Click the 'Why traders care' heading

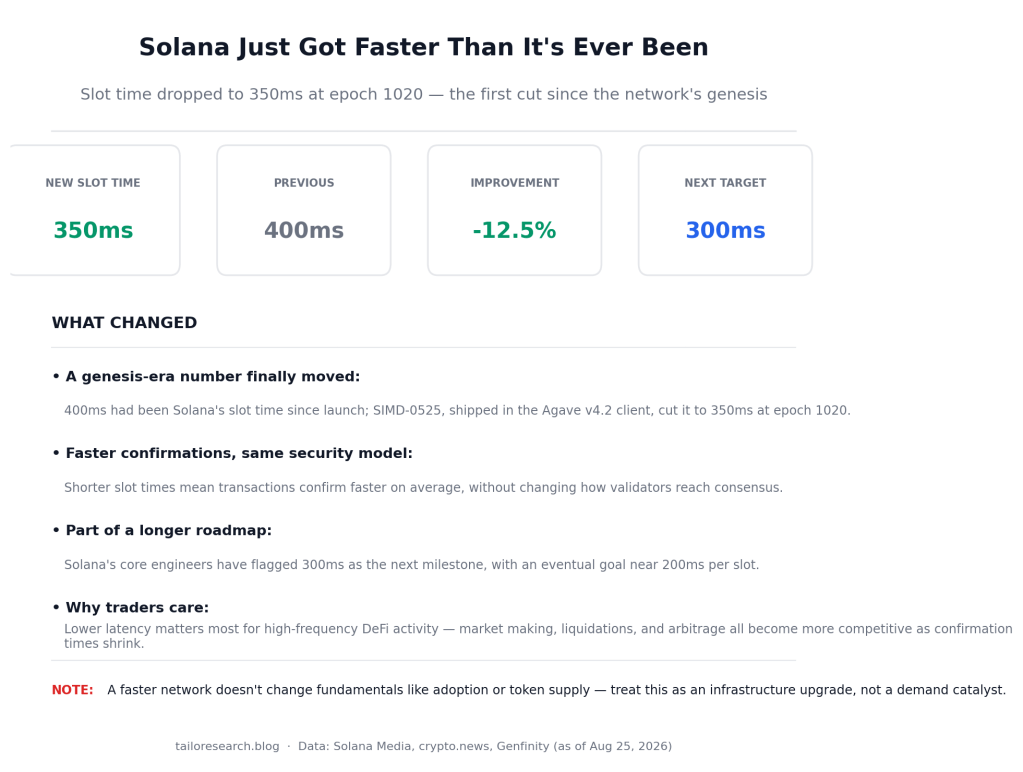pyautogui.click(x=130, y=607)
